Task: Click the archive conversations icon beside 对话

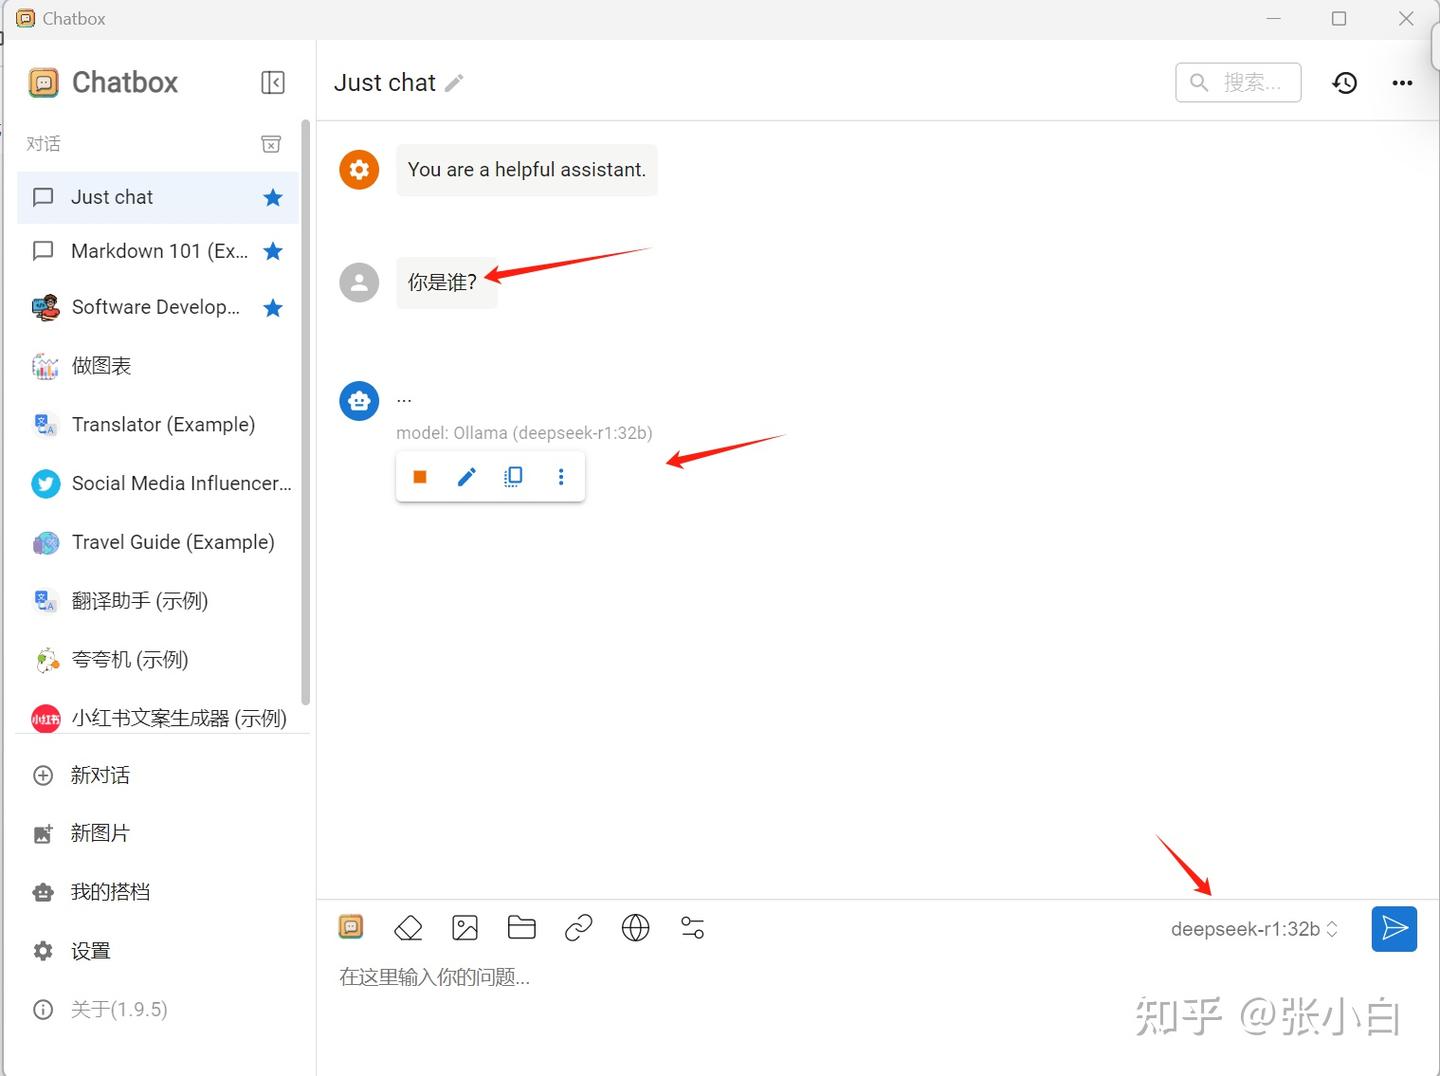Action: [271, 144]
